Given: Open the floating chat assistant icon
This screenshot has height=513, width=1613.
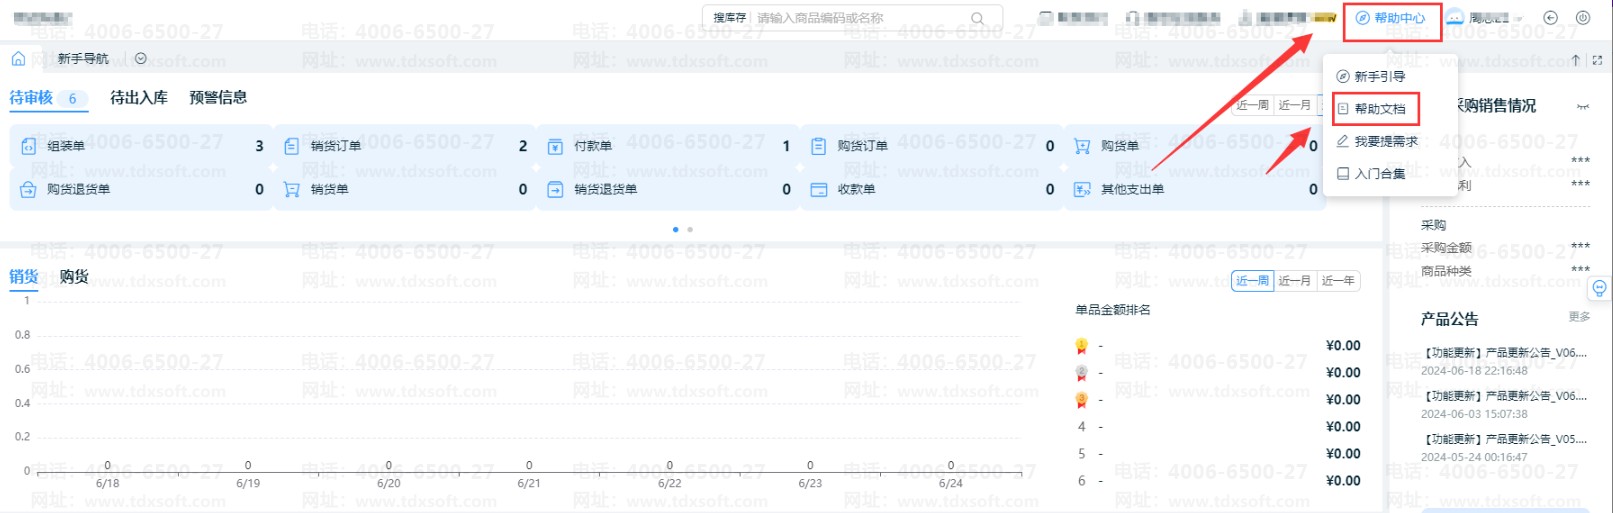Looking at the screenshot, I should click(x=1599, y=288).
